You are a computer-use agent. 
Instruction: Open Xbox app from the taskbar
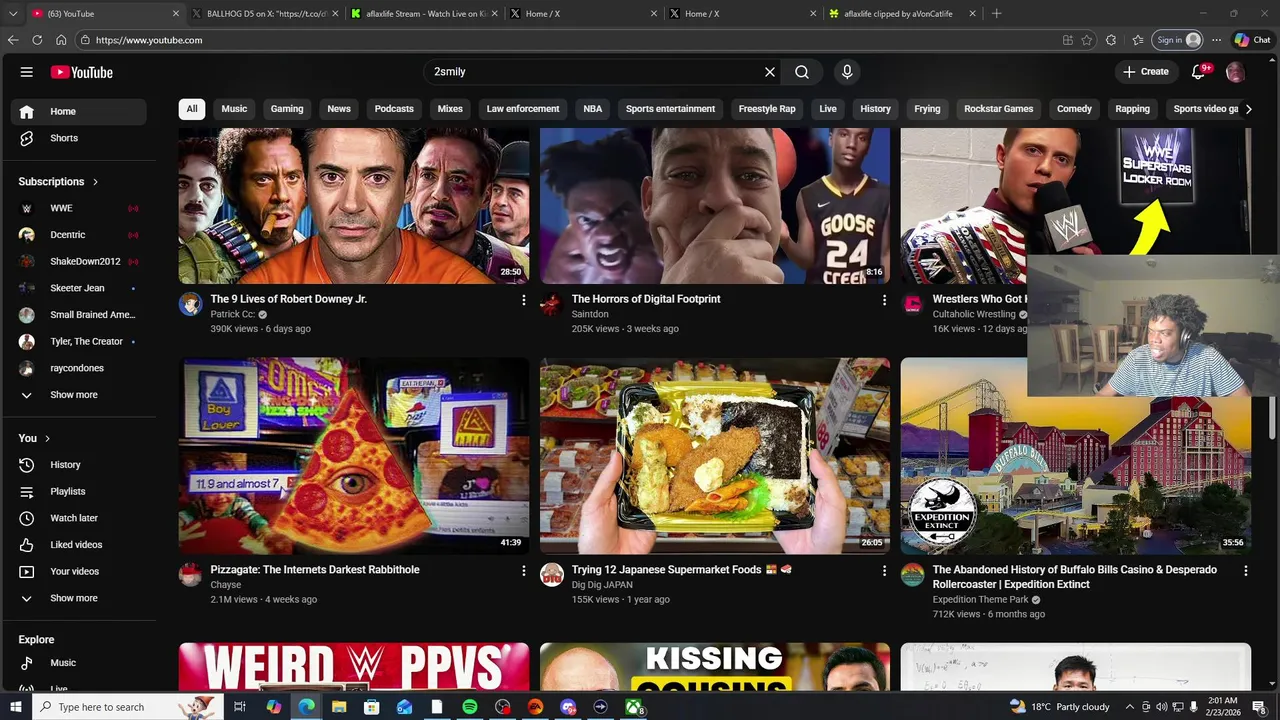pos(633,707)
